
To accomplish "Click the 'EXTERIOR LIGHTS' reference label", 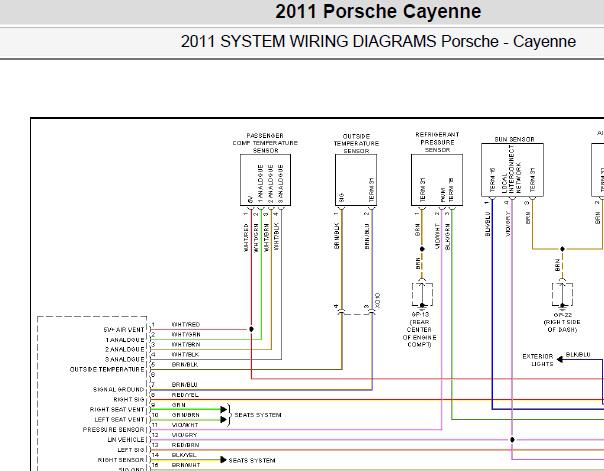I will 538,360.
